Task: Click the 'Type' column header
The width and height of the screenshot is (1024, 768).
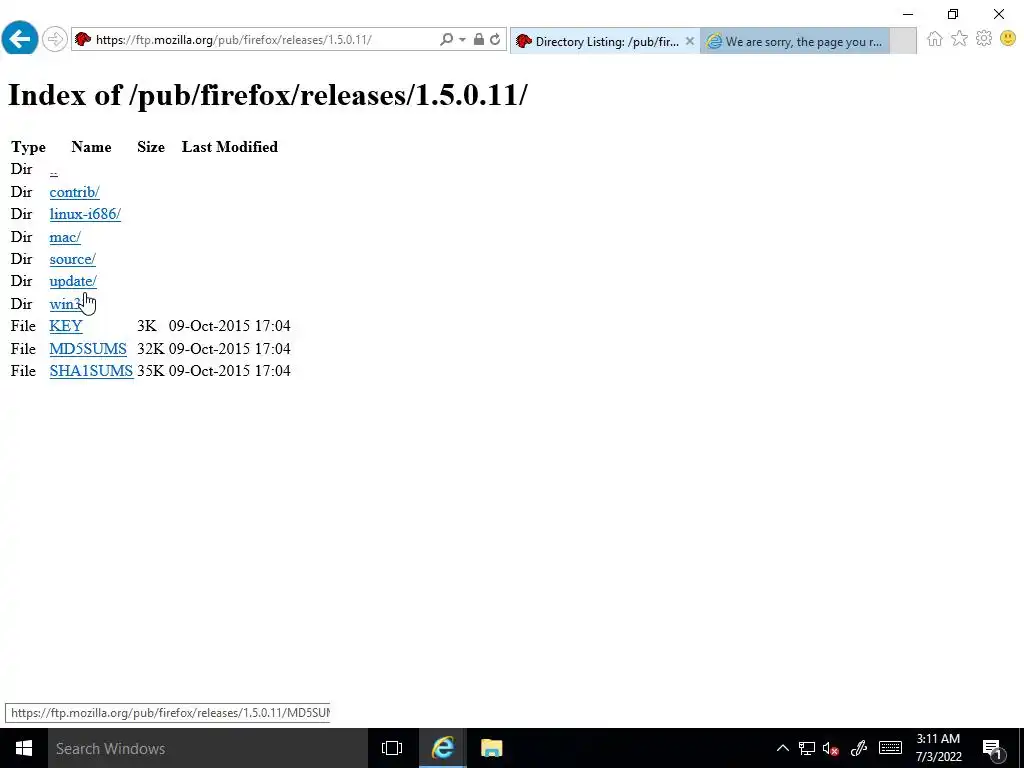Action: click(x=29, y=147)
